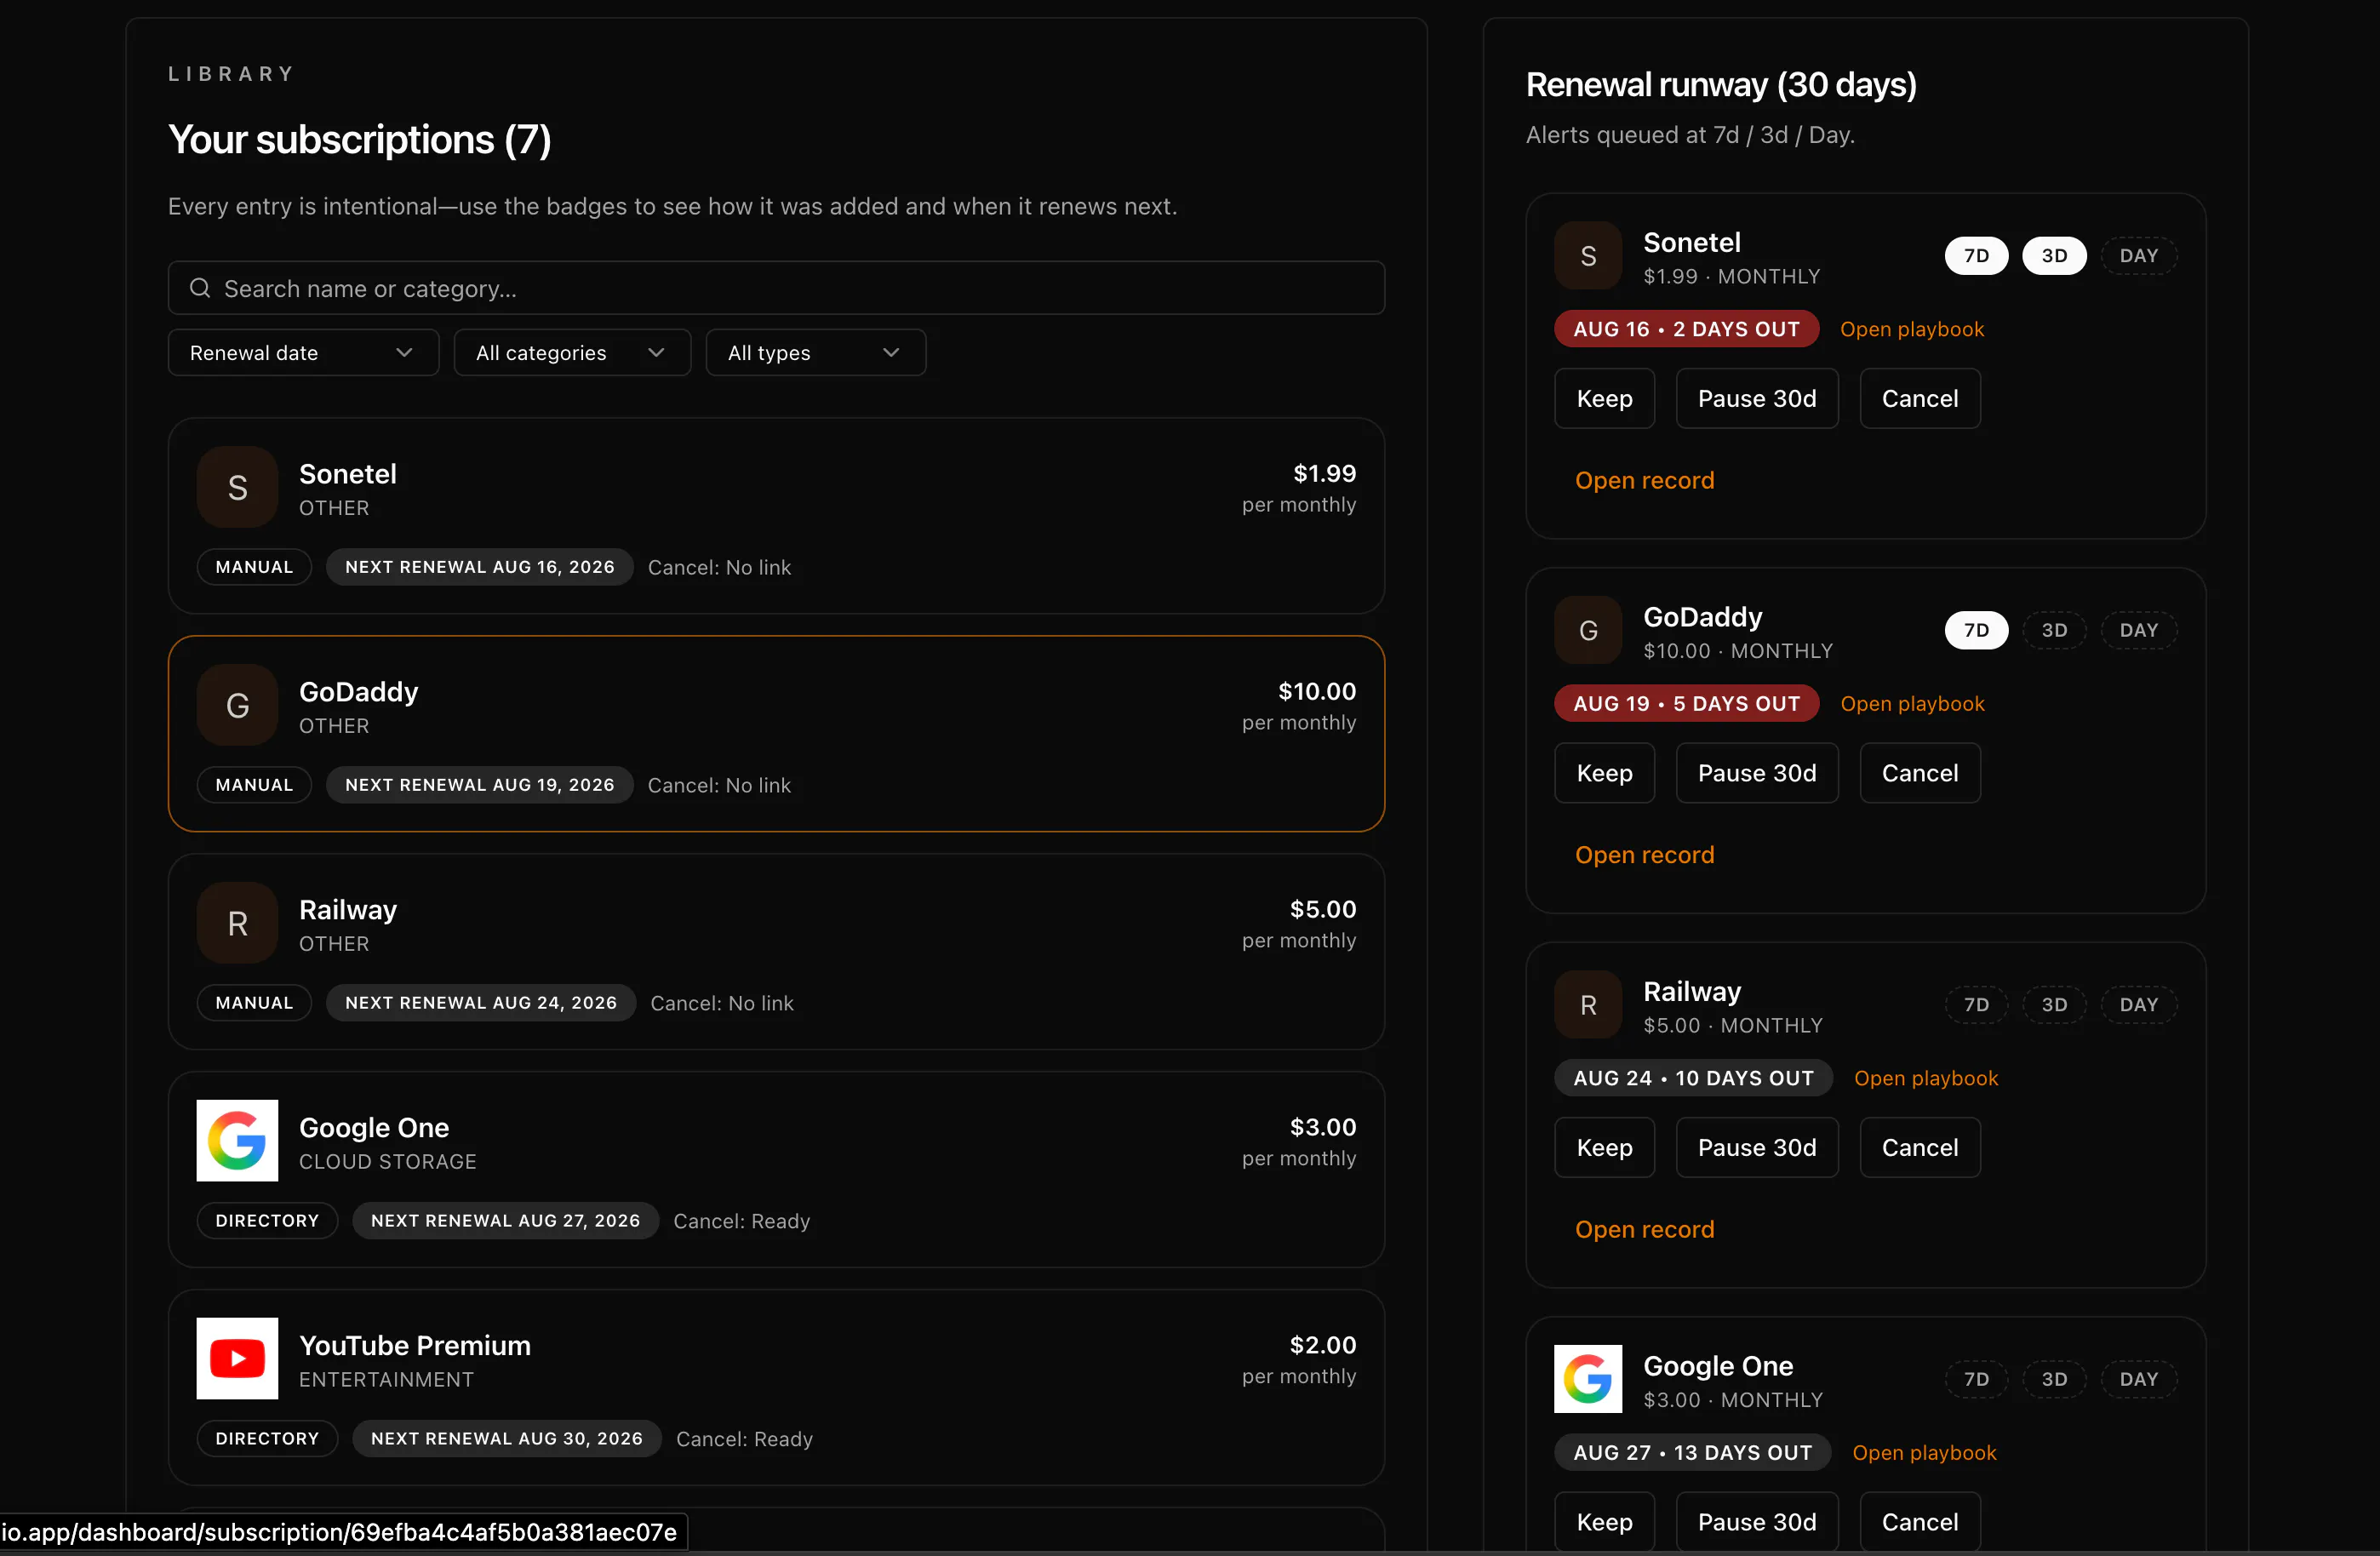Click the Railway avatar icon in the library list

tap(237, 923)
